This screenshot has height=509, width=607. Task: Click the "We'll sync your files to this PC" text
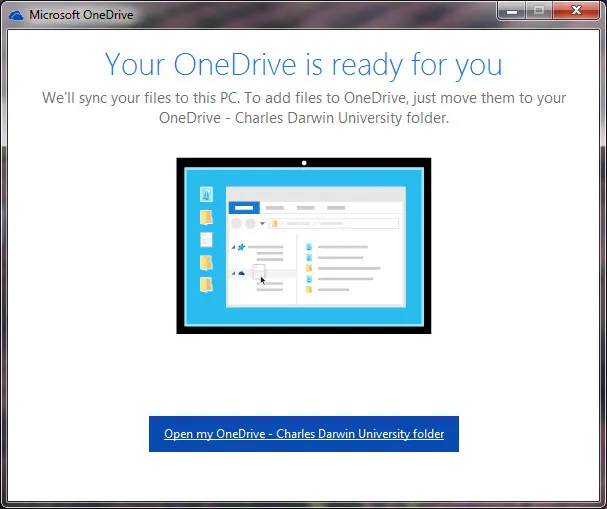click(x=141, y=98)
